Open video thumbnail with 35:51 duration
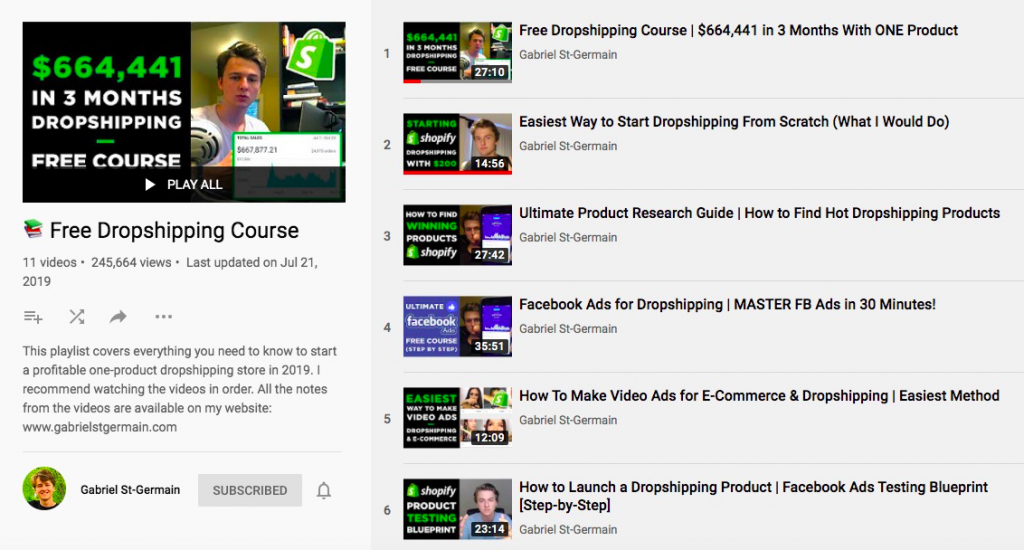The image size is (1024, 550). [x=457, y=327]
